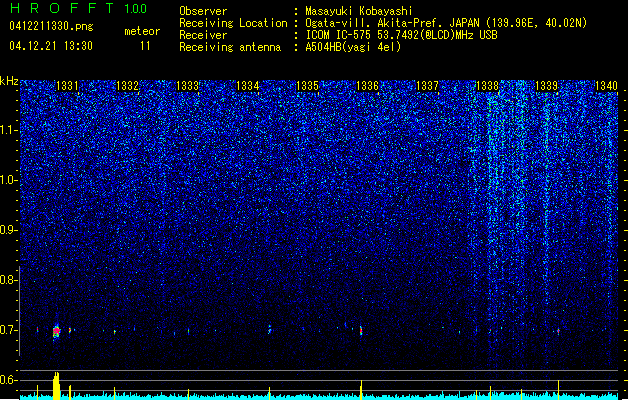Click the 0.7 frequency axis label
Screen dimensions: 629x400
9,330
